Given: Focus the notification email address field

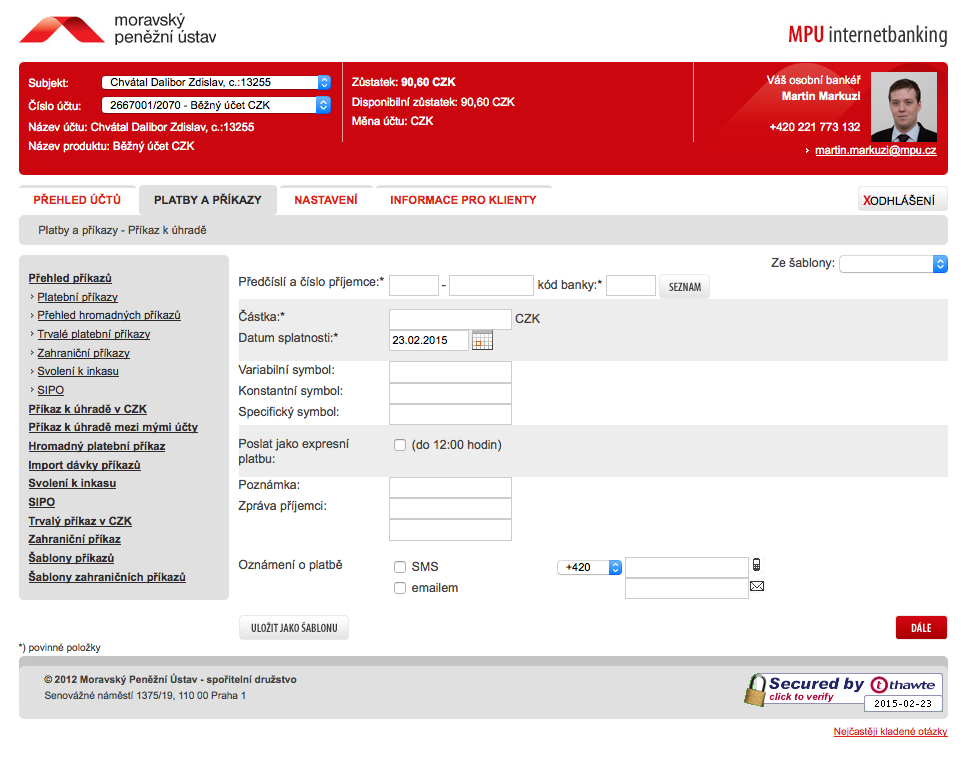Looking at the screenshot, I should pyautogui.click(x=686, y=588).
